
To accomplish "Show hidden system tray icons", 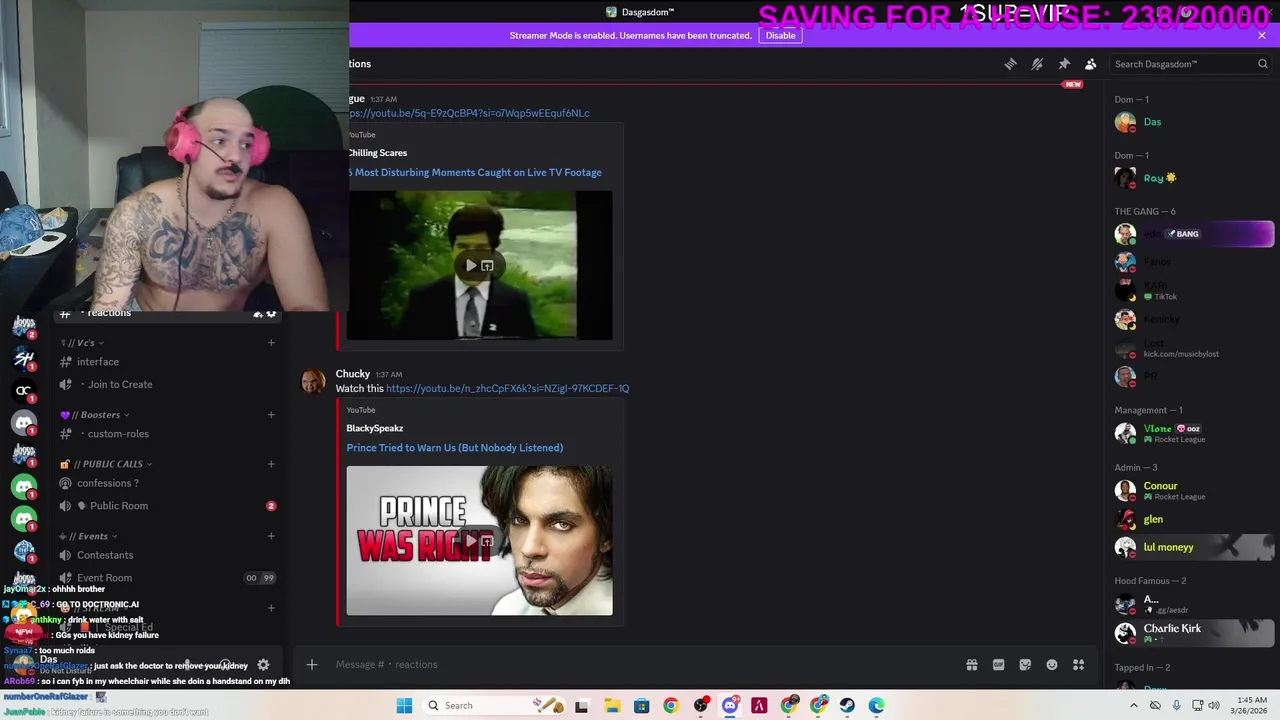I will tap(1133, 705).
